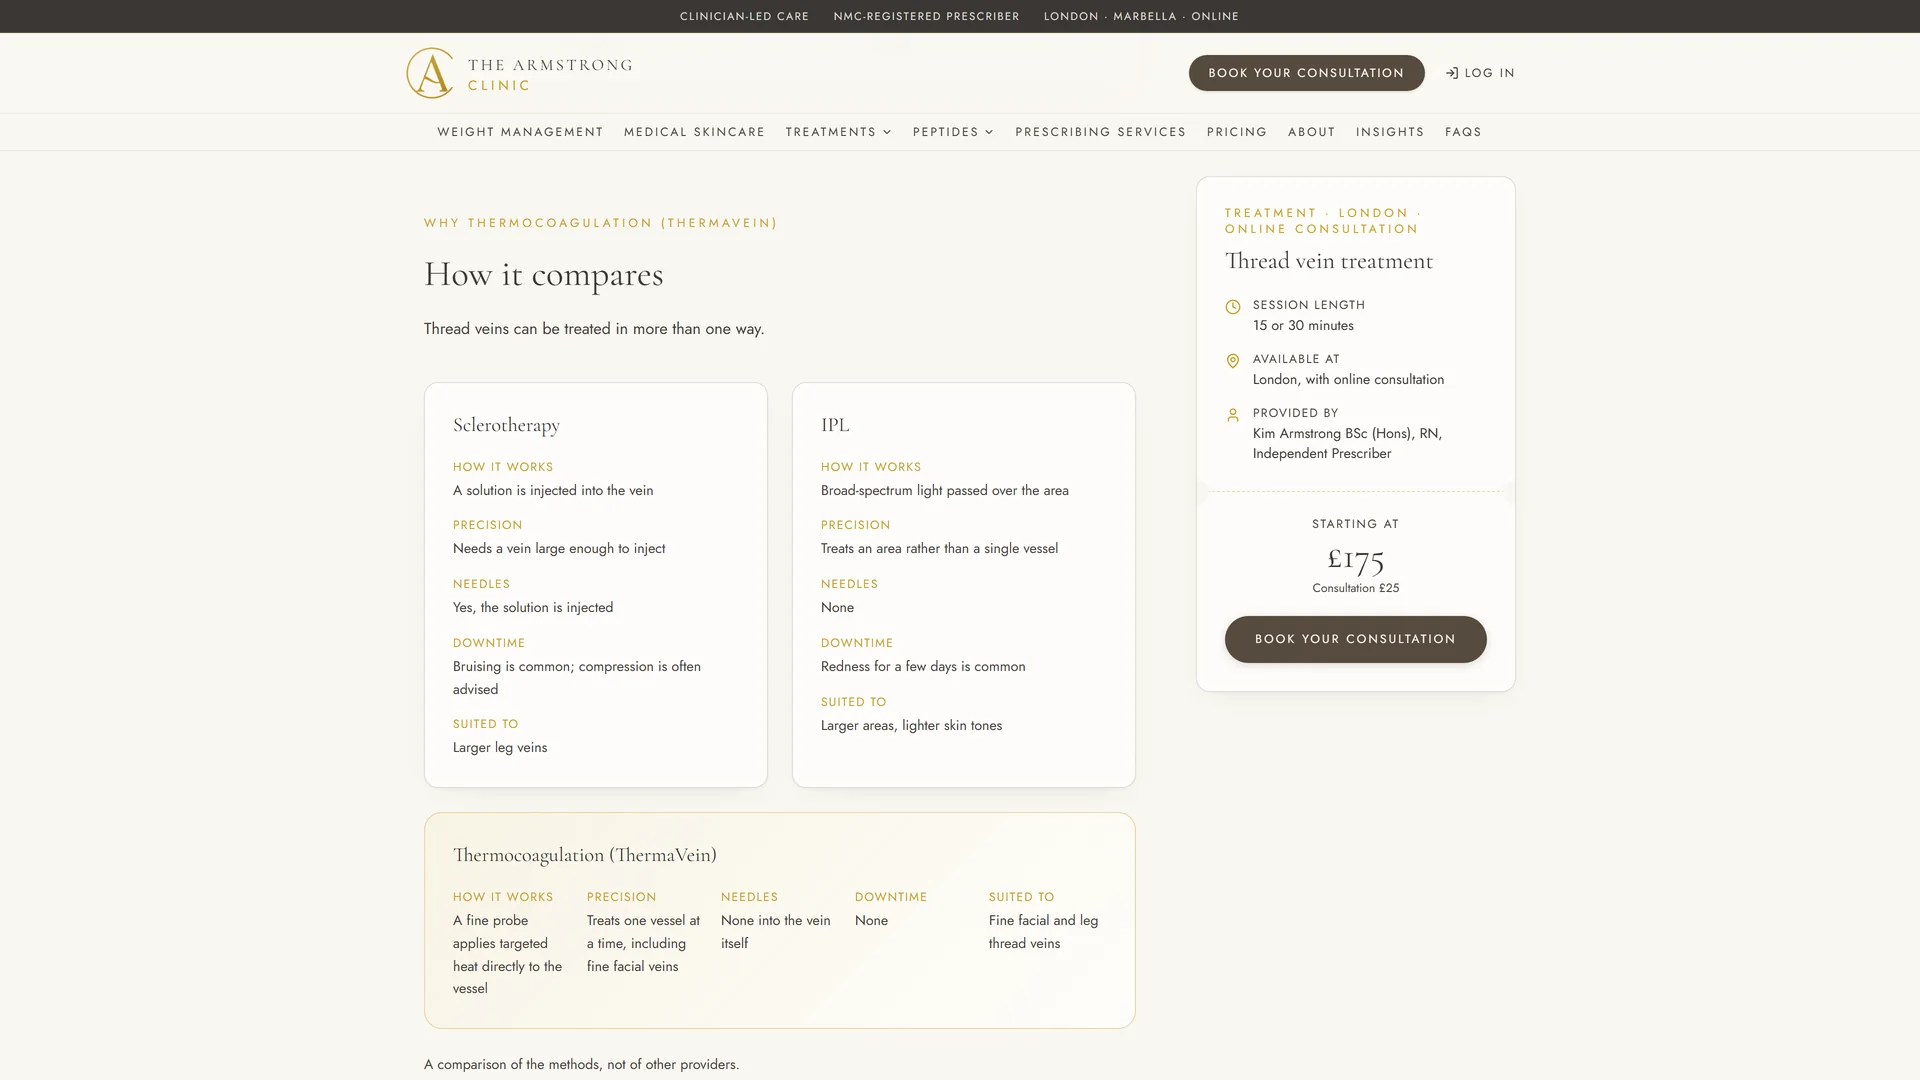Open the About page
Image resolution: width=1920 pixels, height=1080 pixels.
pyautogui.click(x=1311, y=132)
